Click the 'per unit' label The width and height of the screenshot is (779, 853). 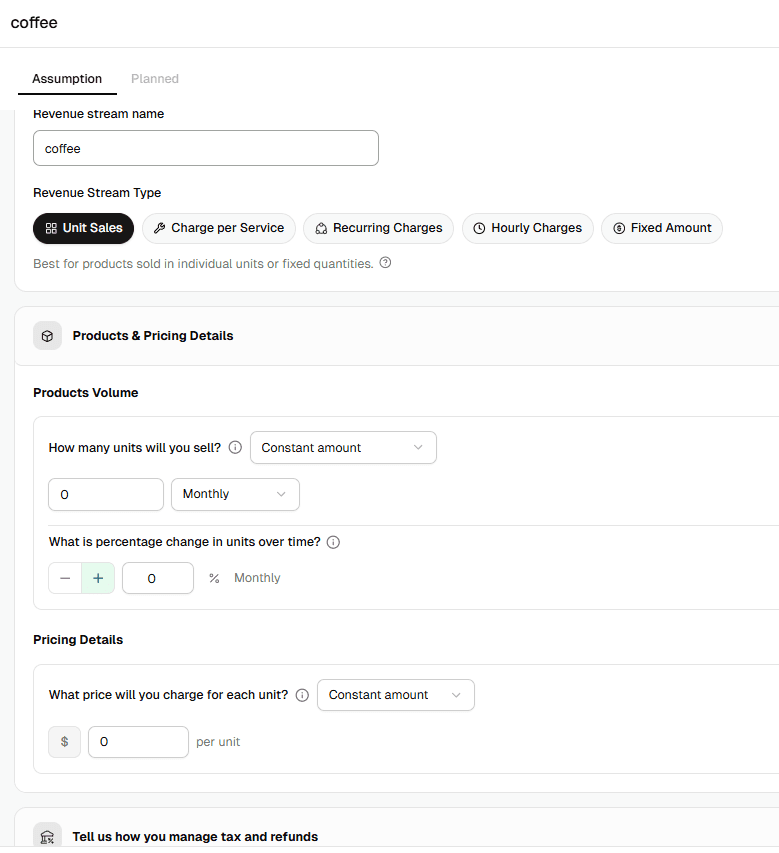(218, 742)
